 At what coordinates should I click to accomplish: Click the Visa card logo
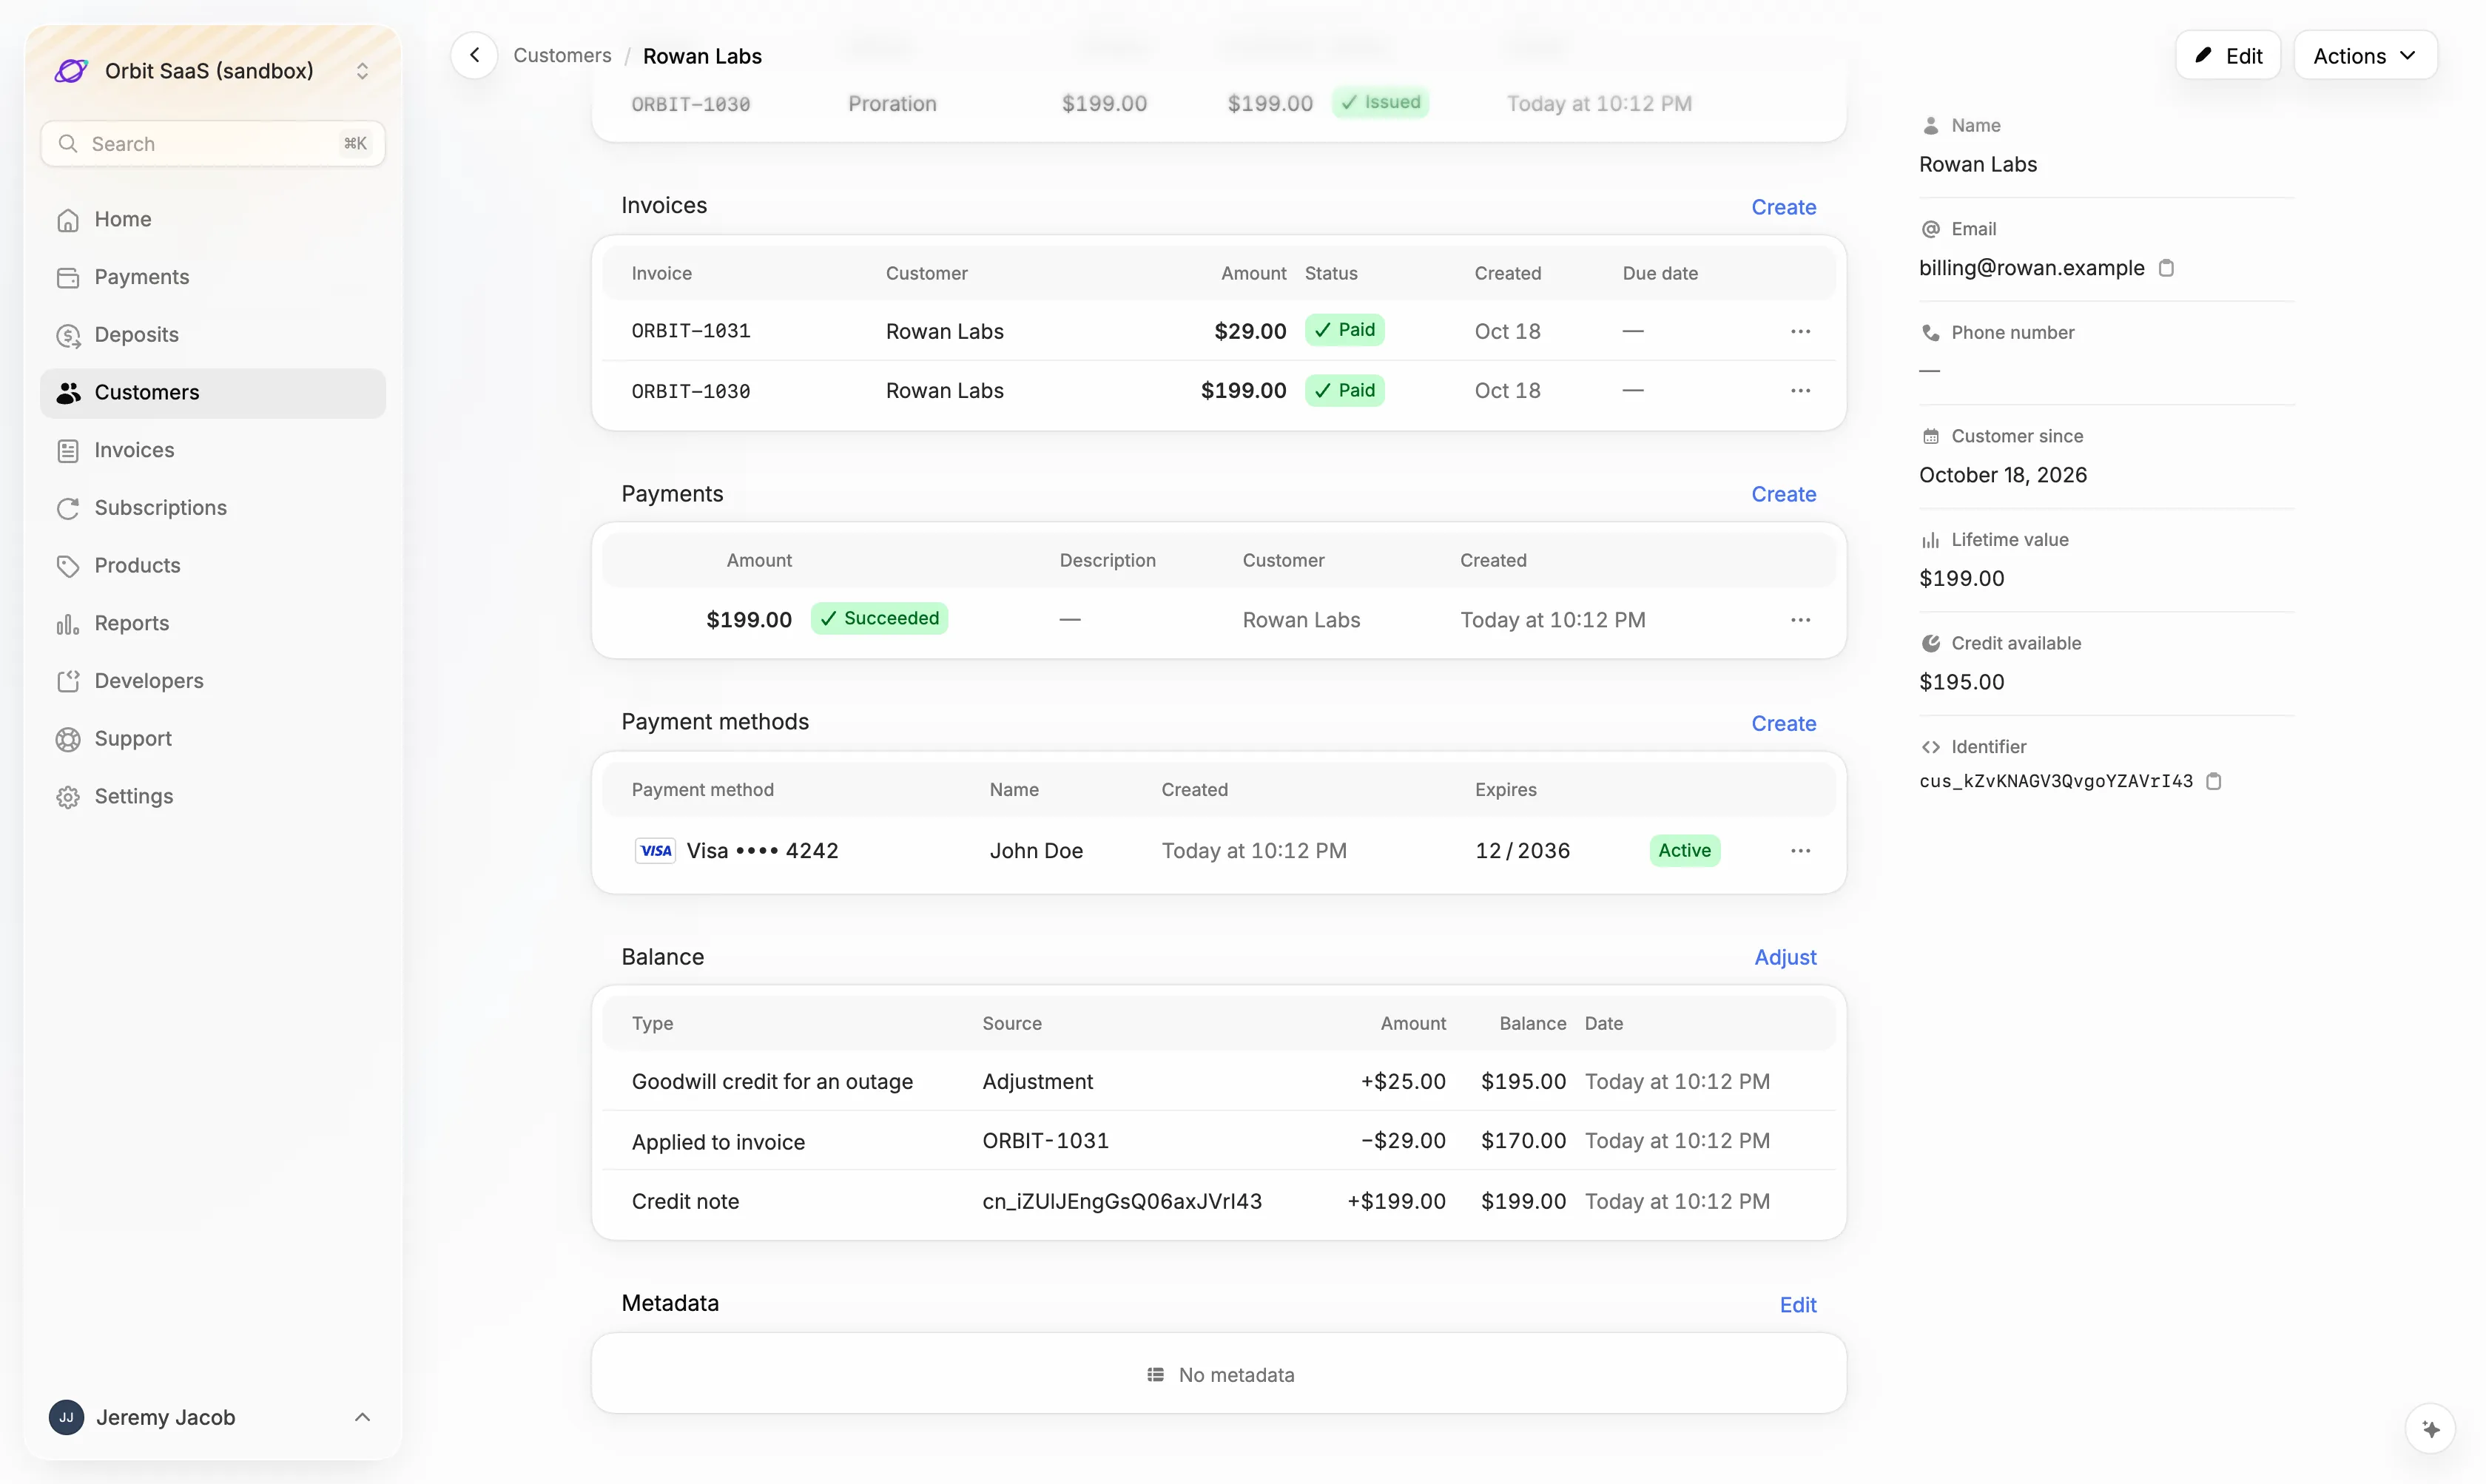656,851
